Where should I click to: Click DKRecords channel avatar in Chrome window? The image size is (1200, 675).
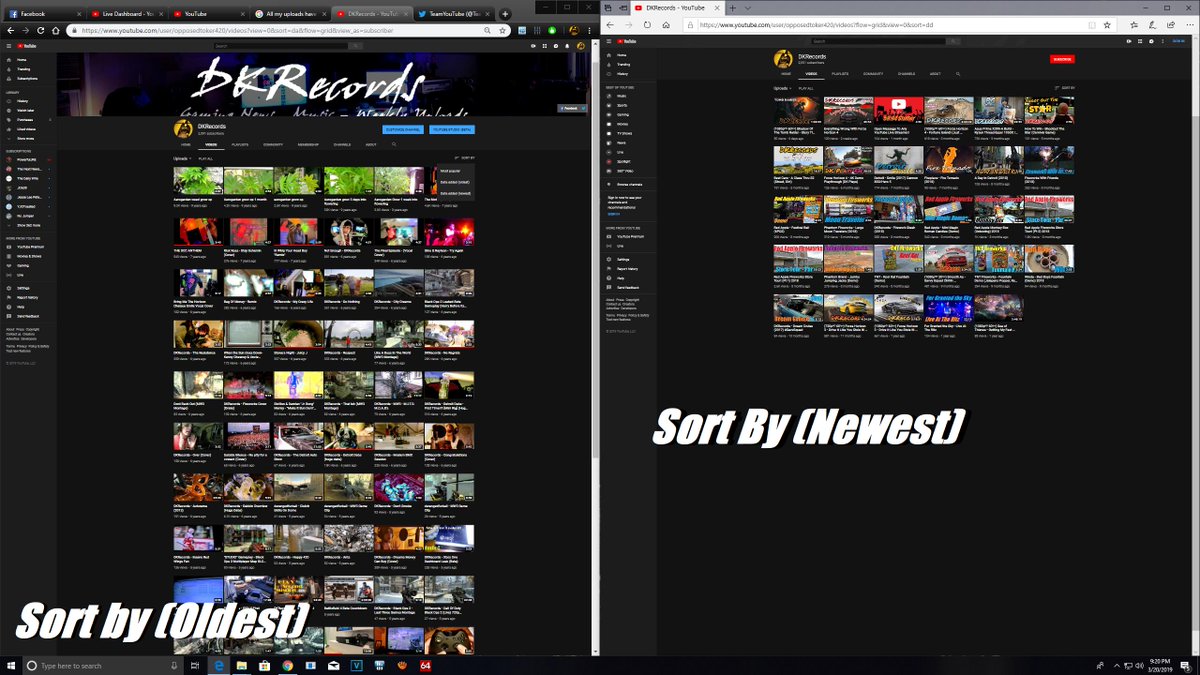click(183, 128)
